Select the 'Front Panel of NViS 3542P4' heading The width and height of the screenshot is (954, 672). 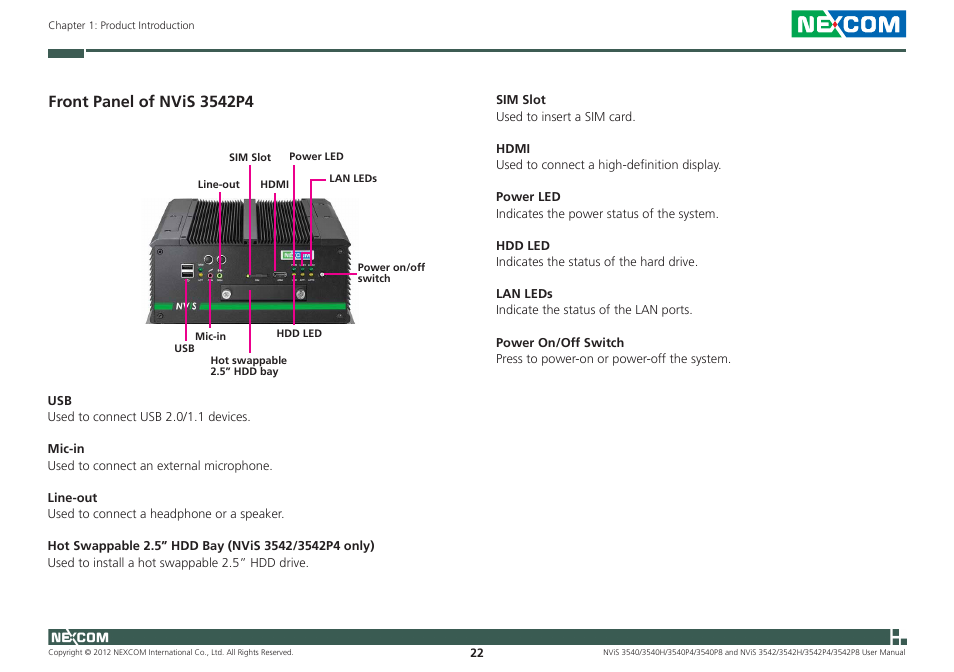coord(151,101)
